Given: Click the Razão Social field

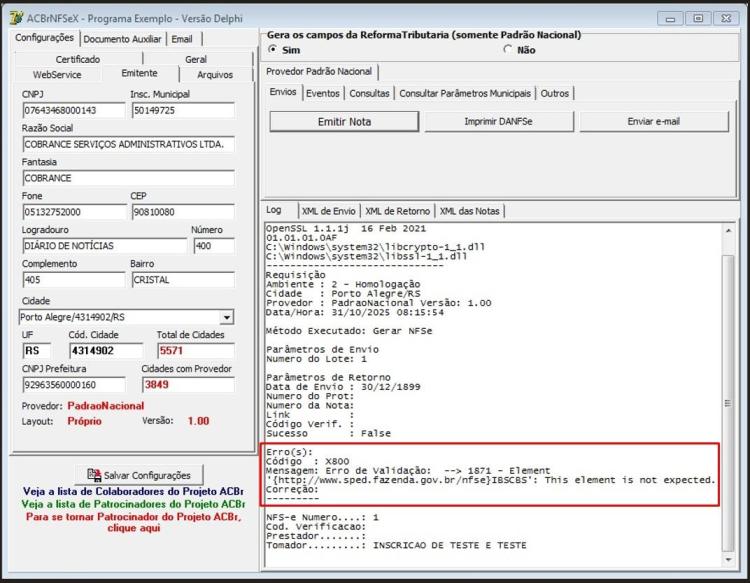Looking at the screenshot, I should 129,144.
